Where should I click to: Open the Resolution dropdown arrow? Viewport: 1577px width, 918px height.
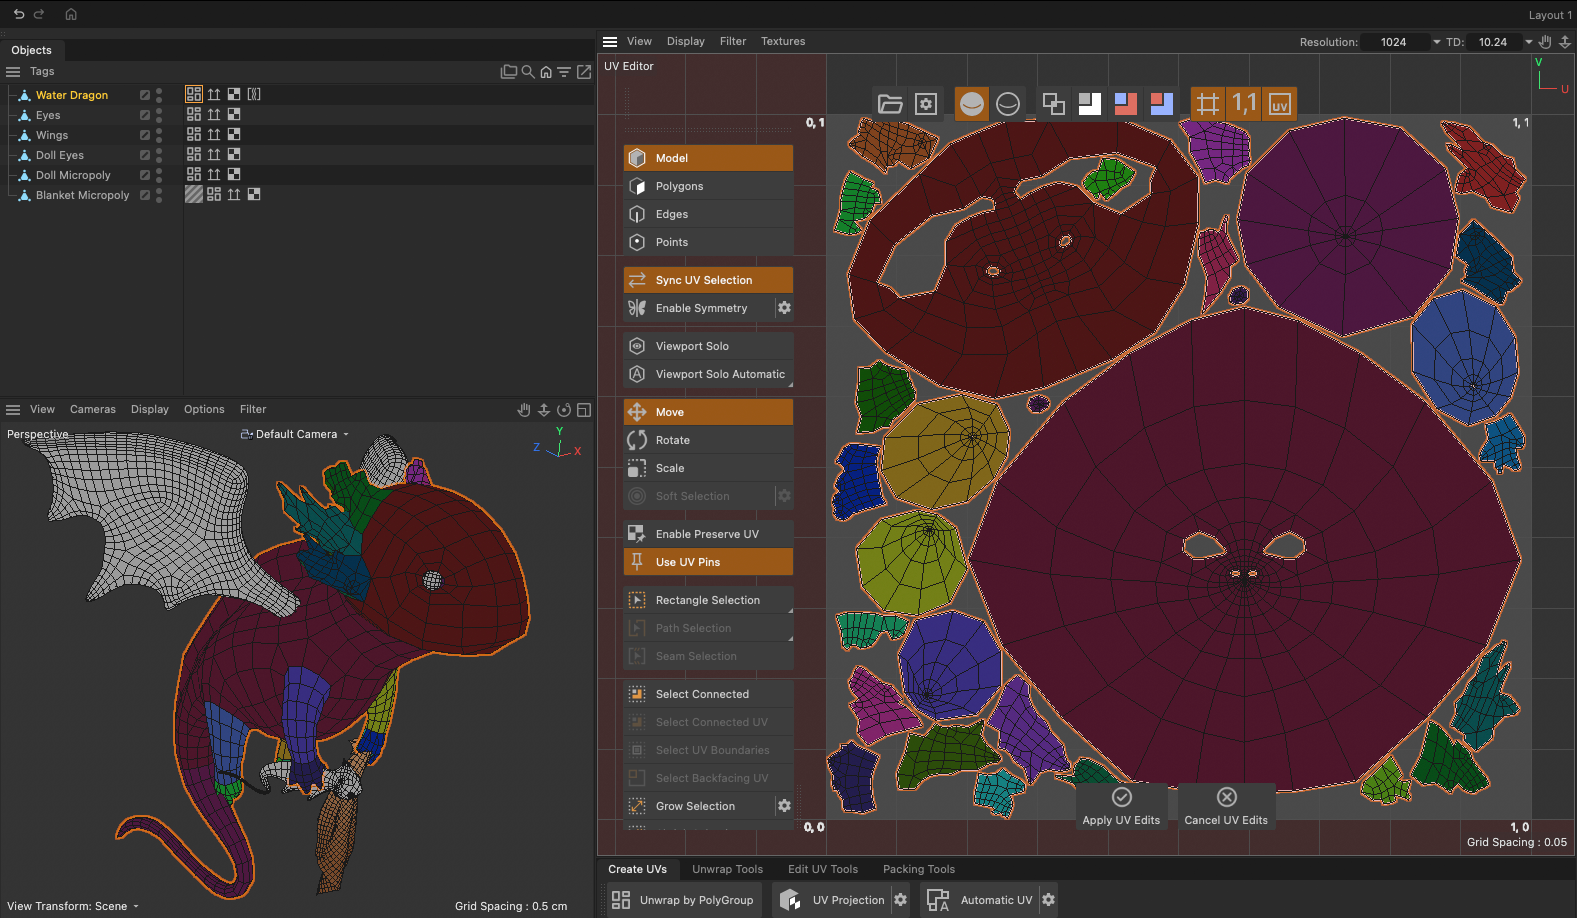coord(1437,42)
